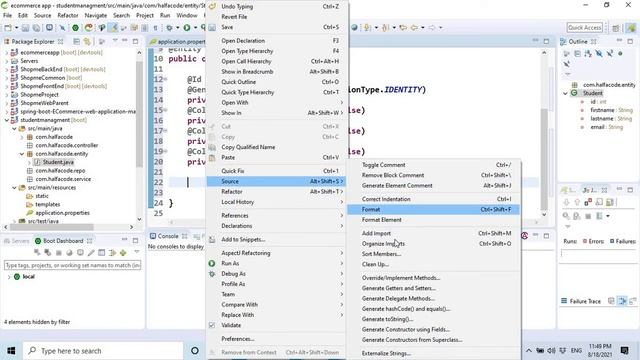
Task: Expand the ecommerceapp project
Action: pyautogui.click(x=7, y=52)
